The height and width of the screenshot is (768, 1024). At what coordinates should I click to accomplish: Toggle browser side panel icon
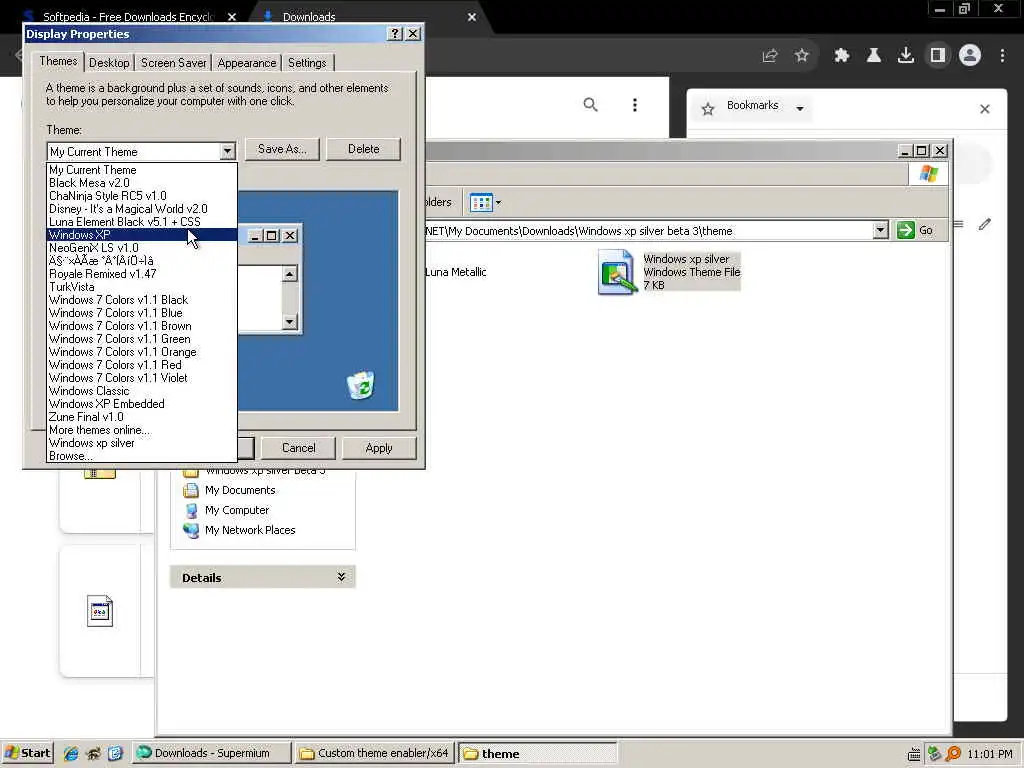coord(938,56)
